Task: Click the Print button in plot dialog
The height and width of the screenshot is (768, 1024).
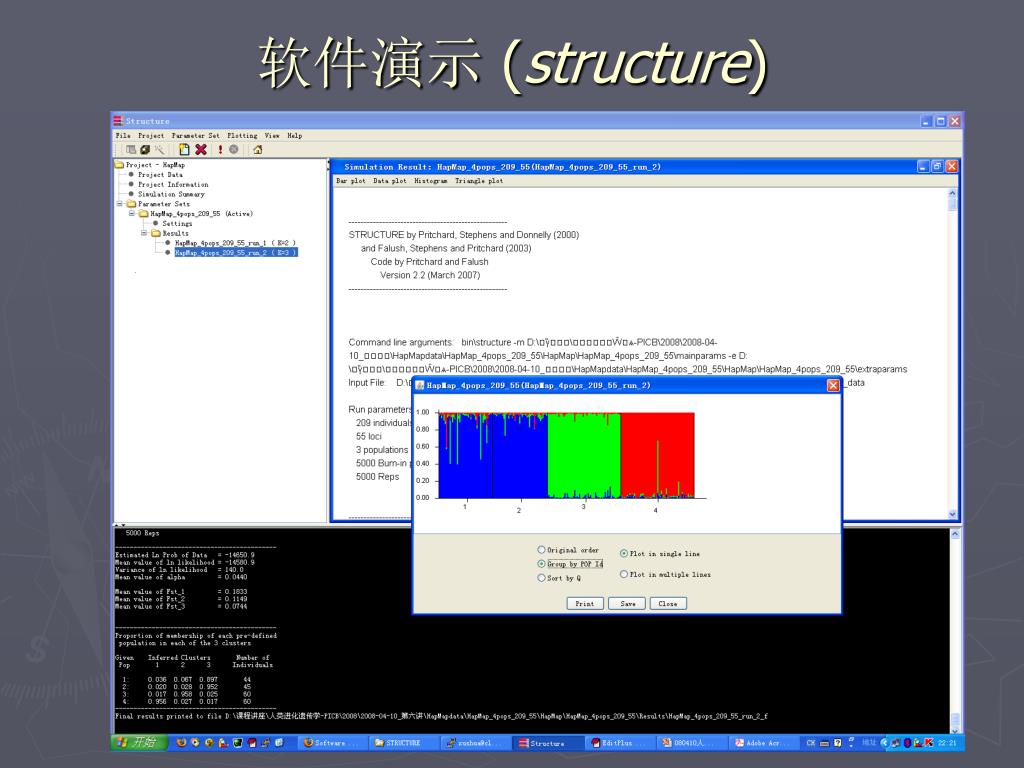Action: pyautogui.click(x=584, y=603)
